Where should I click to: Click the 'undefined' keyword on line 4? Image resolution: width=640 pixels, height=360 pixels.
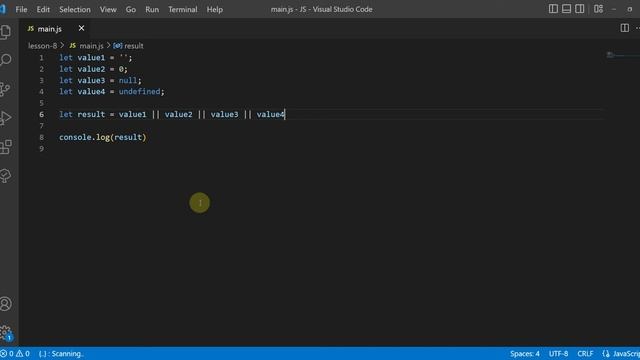tap(140, 91)
